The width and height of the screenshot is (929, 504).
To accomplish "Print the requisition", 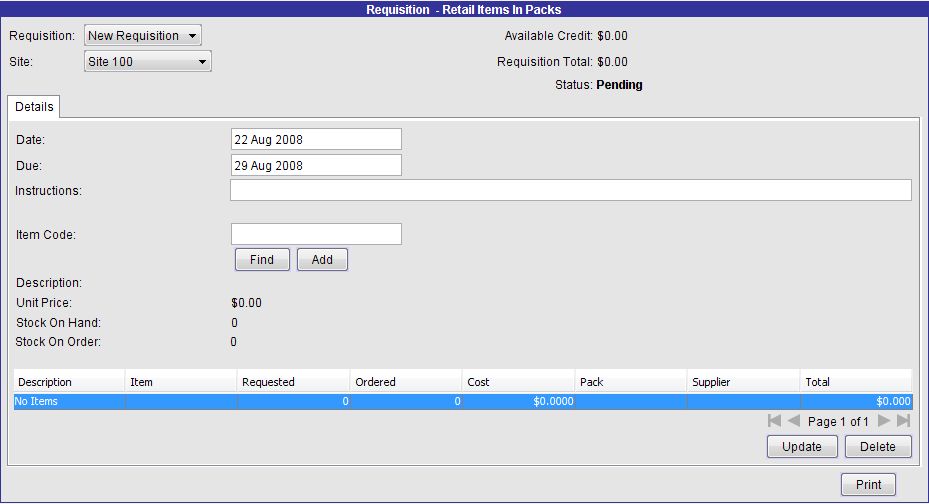I will tap(868, 485).
